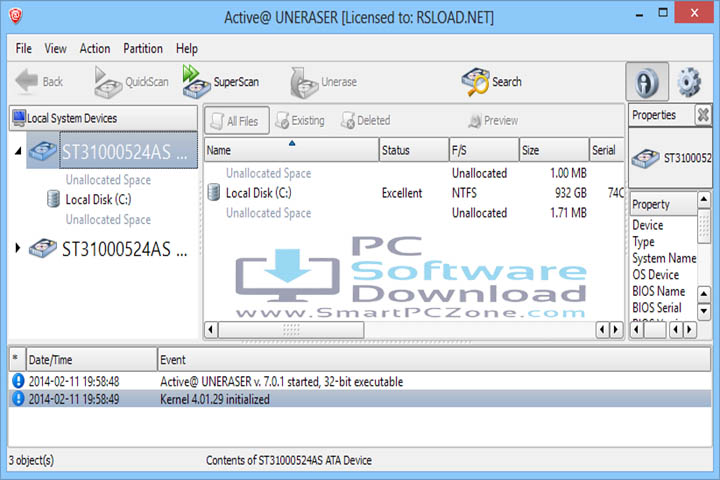Click the asterisk log column header

17,360
